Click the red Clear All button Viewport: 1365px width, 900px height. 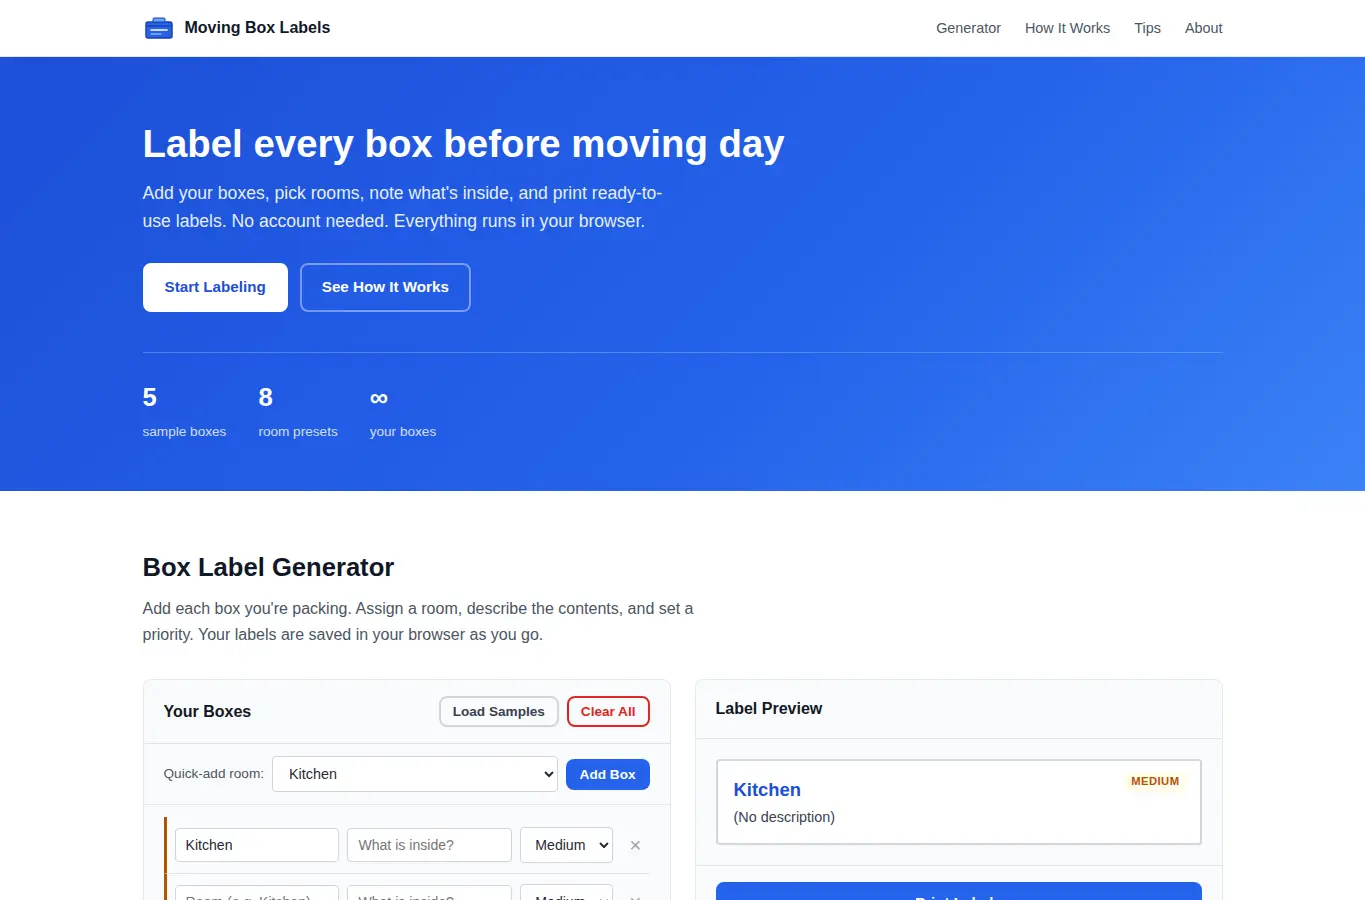(608, 712)
